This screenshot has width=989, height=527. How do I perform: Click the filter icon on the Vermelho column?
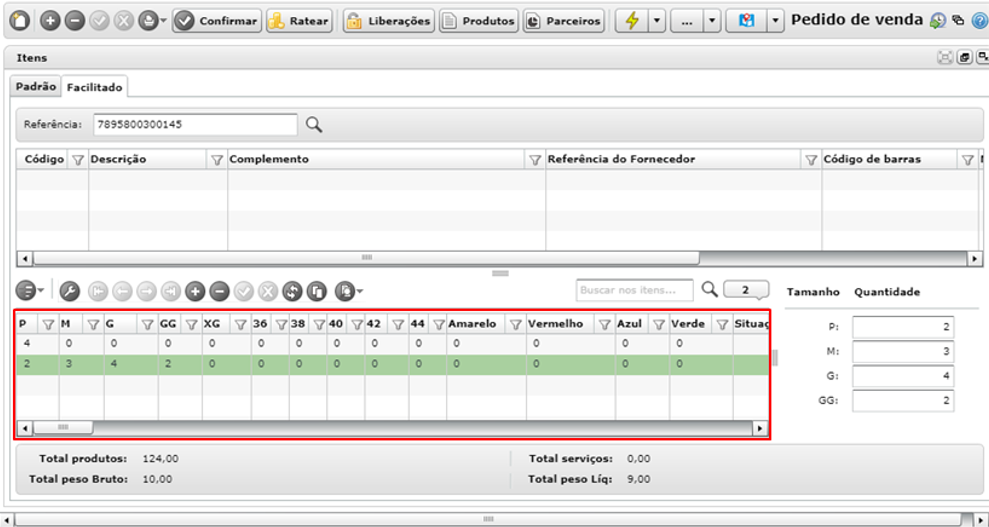pos(605,325)
